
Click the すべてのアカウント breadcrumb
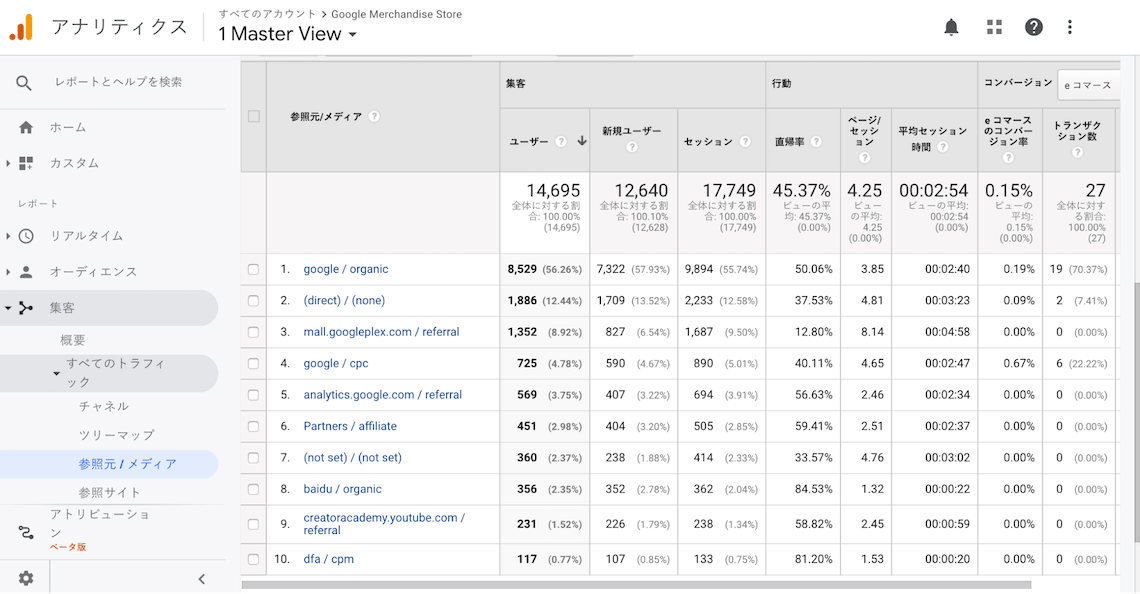pyautogui.click(x=267, y=14)
